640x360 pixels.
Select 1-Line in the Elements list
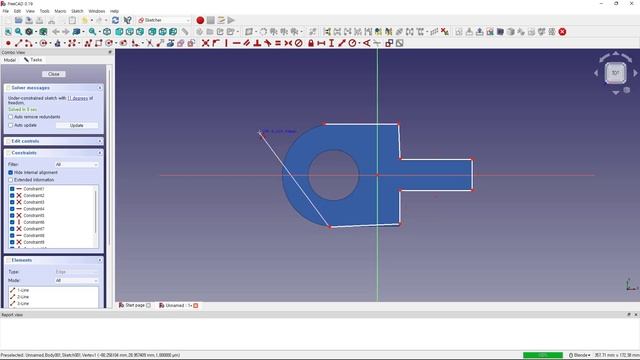click(x=23, y=290)
